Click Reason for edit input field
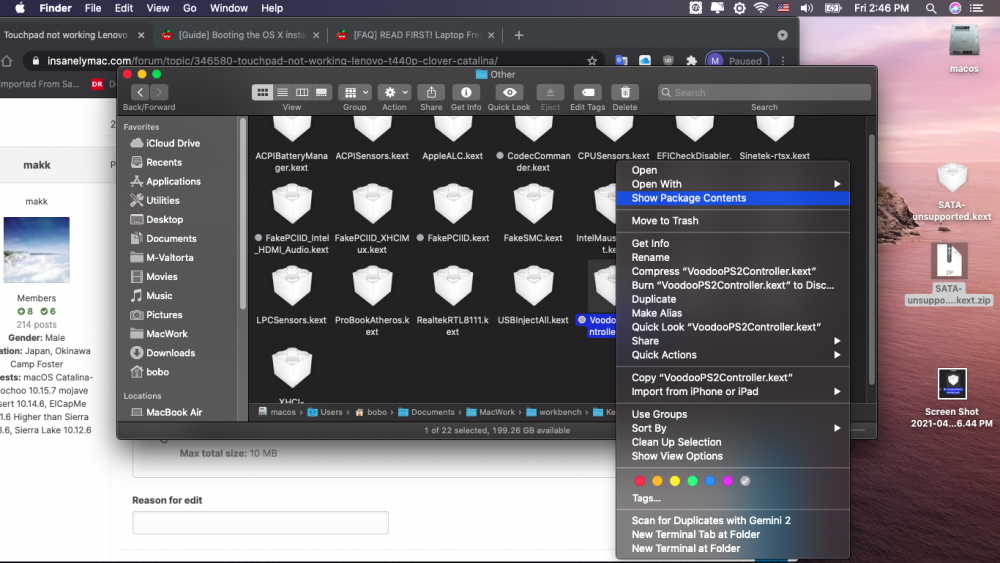This screenshot has width=1000, height=563. pyautogui.click(x=260, y=523)
